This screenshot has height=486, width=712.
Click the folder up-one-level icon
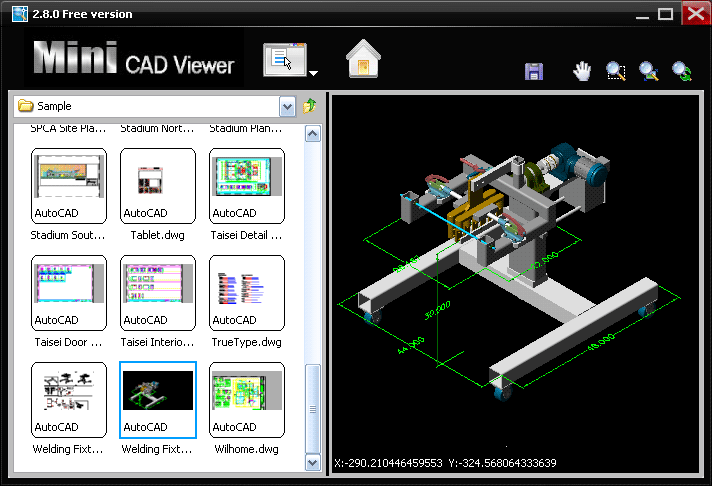[310, 106]
